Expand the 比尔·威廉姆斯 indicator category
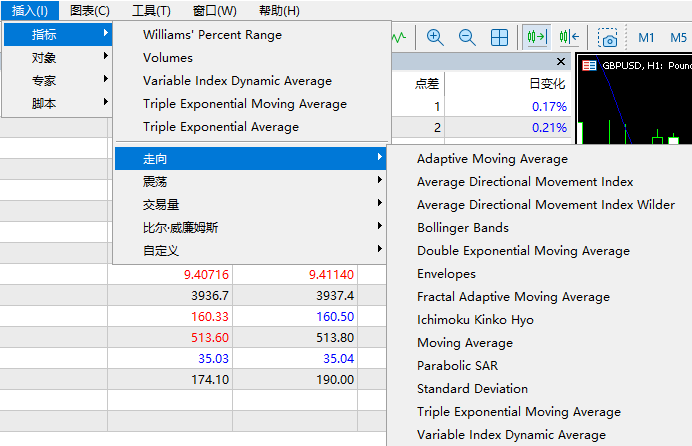The height and width of the screenshot is (446, 692). point(250,227)
